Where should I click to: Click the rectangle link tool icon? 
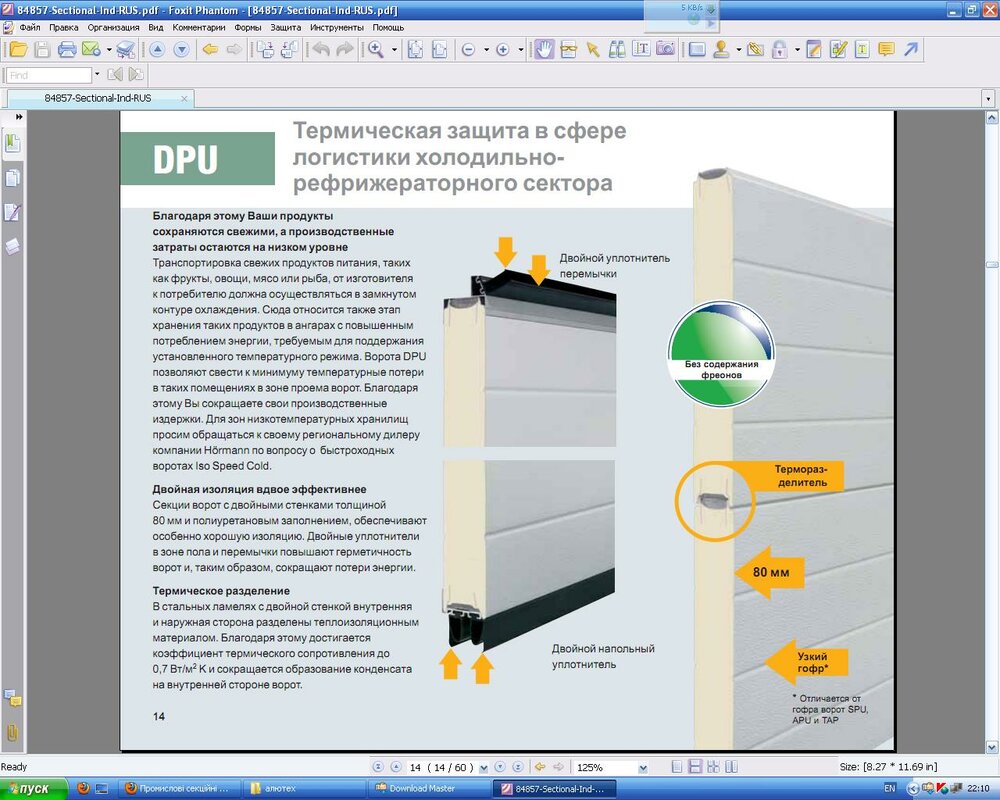(x=697, y=49)
